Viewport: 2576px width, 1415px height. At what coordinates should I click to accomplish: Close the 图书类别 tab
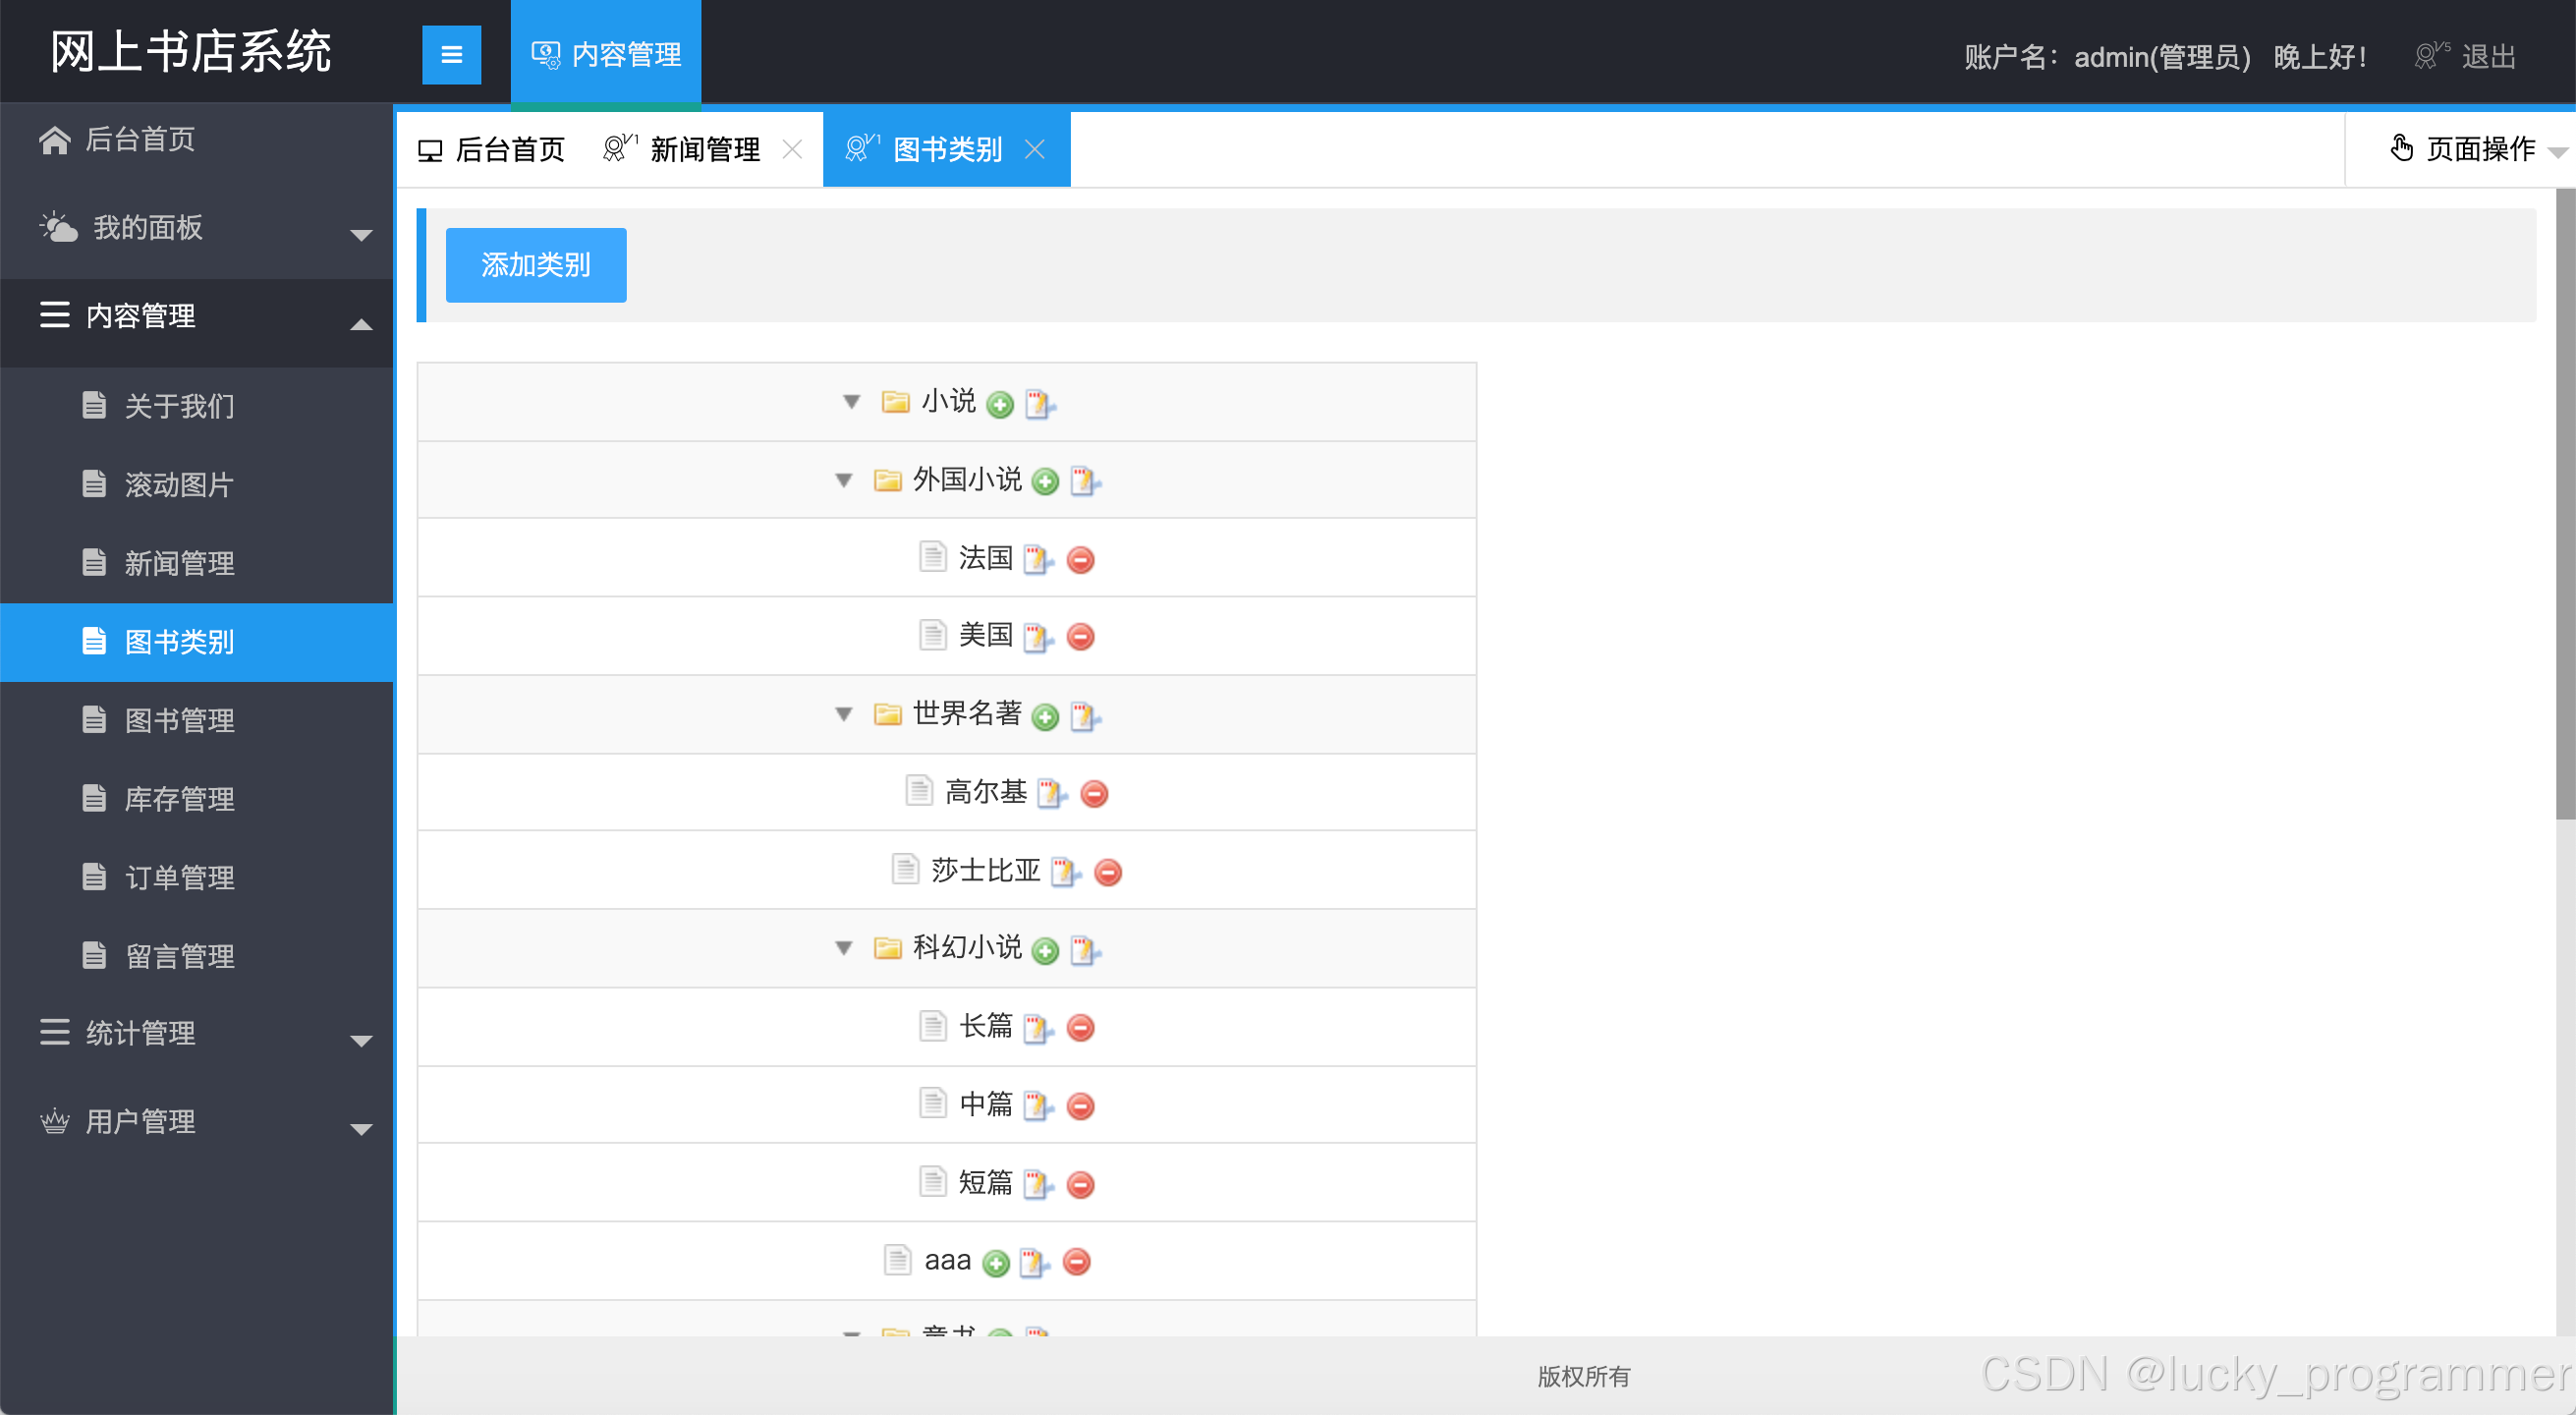(x=1035, y=150)
